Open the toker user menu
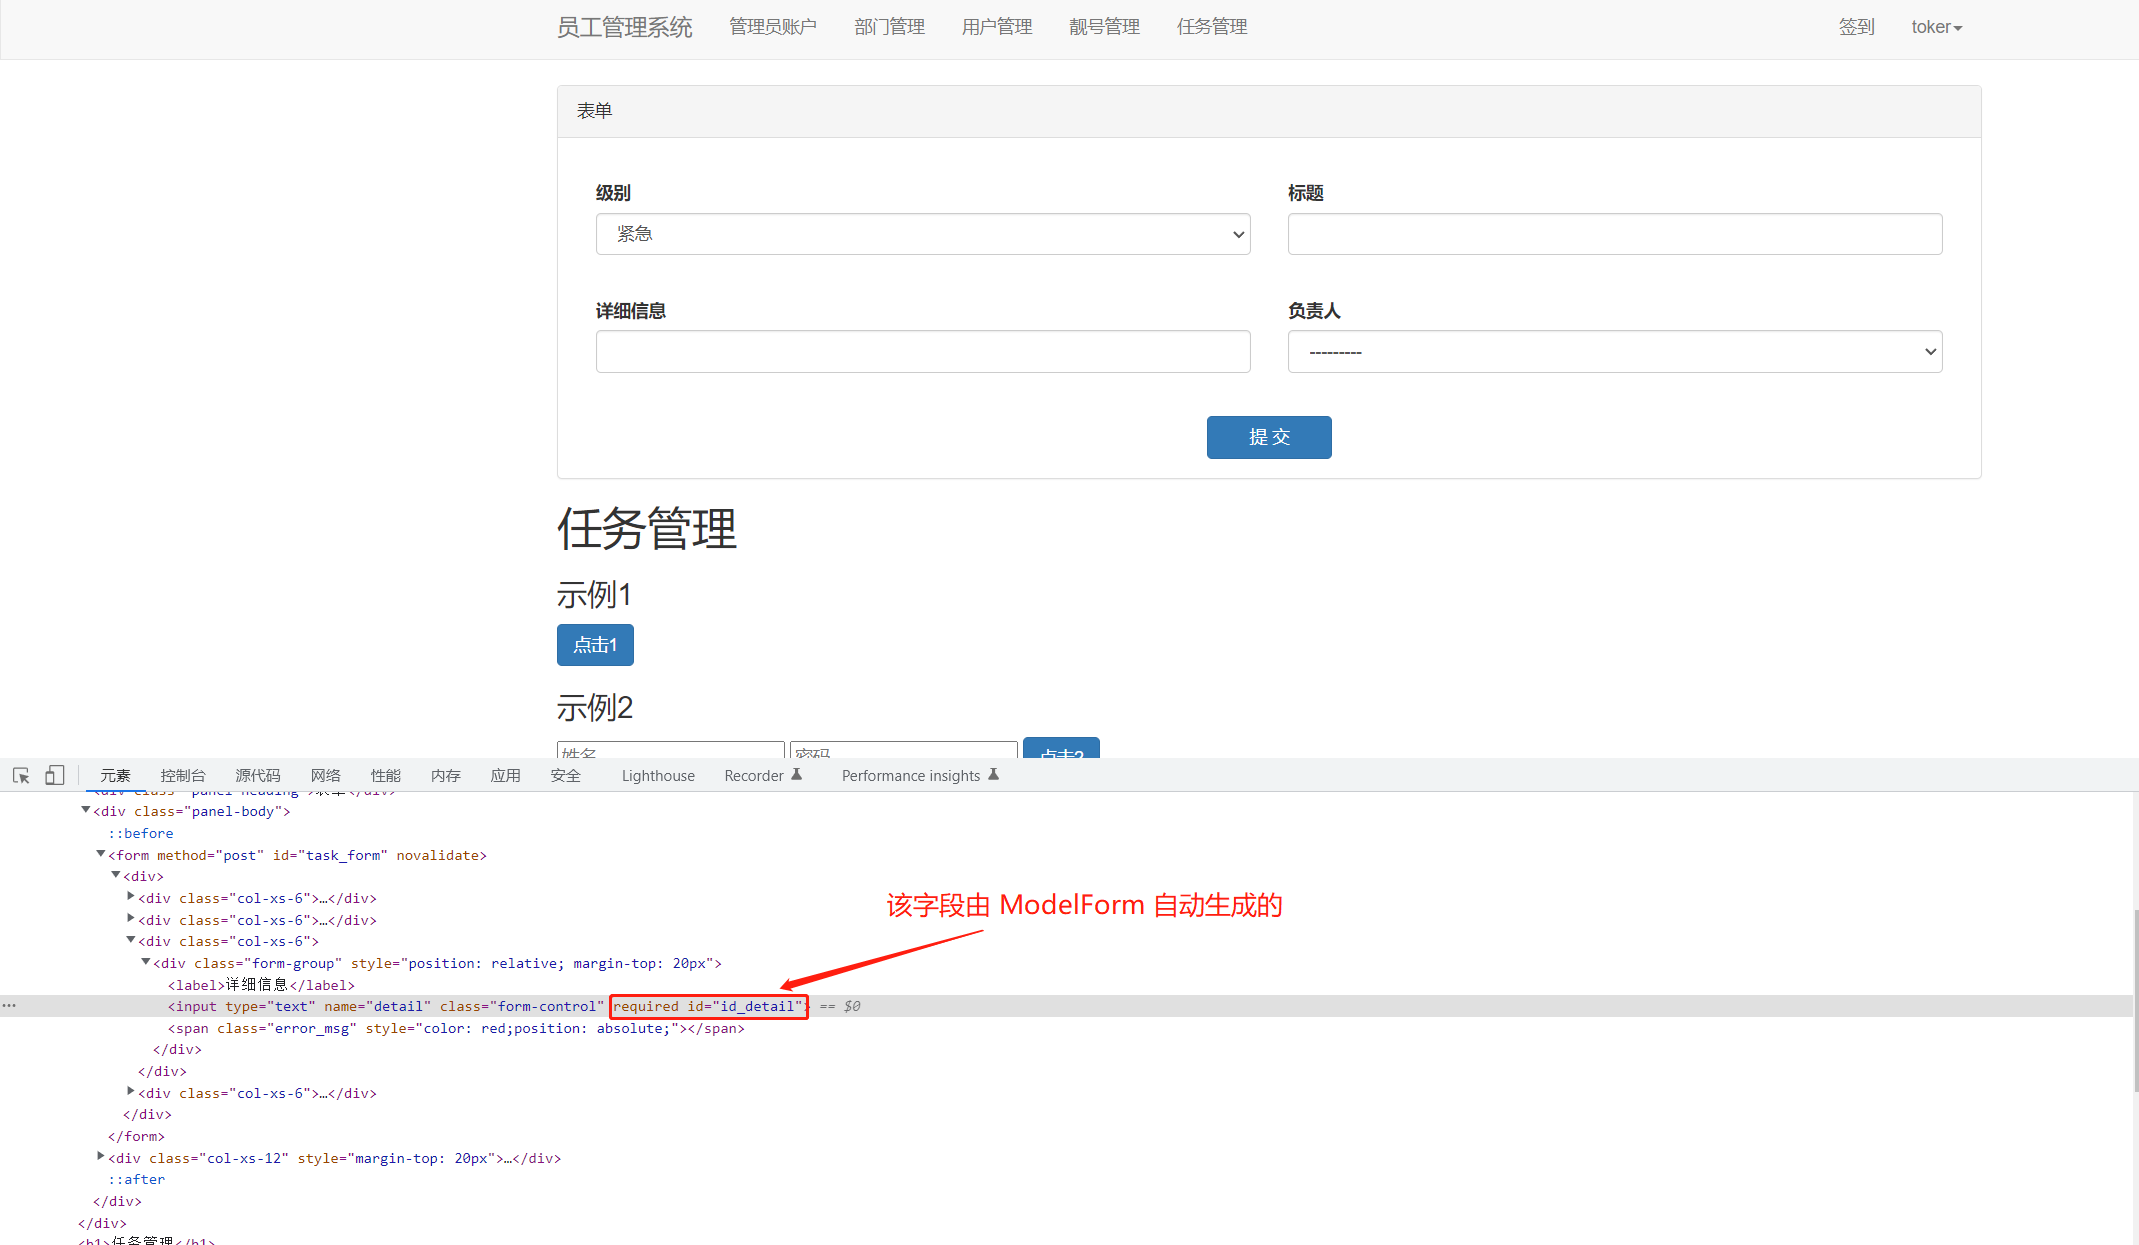This screenshot has height=1245, width=2139. pyautogui.click(x=1937, y=27)
